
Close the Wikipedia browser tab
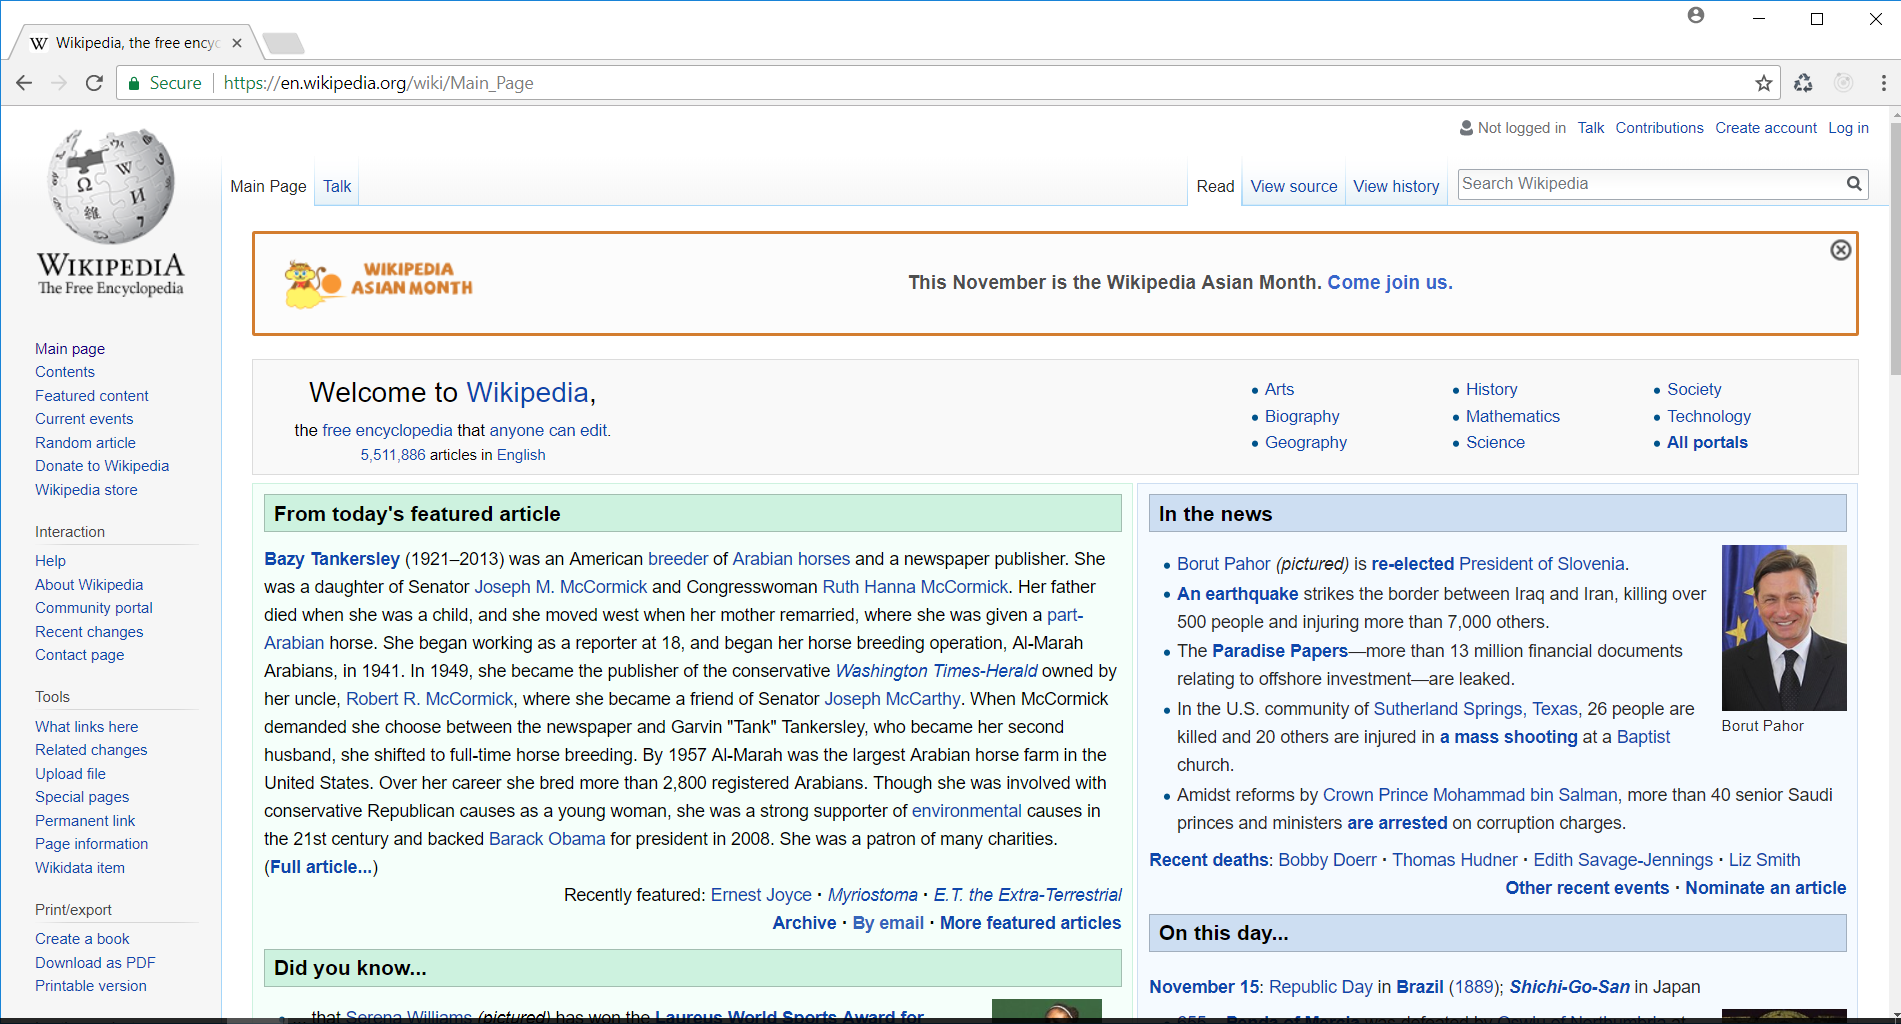(x=237, y=43)
